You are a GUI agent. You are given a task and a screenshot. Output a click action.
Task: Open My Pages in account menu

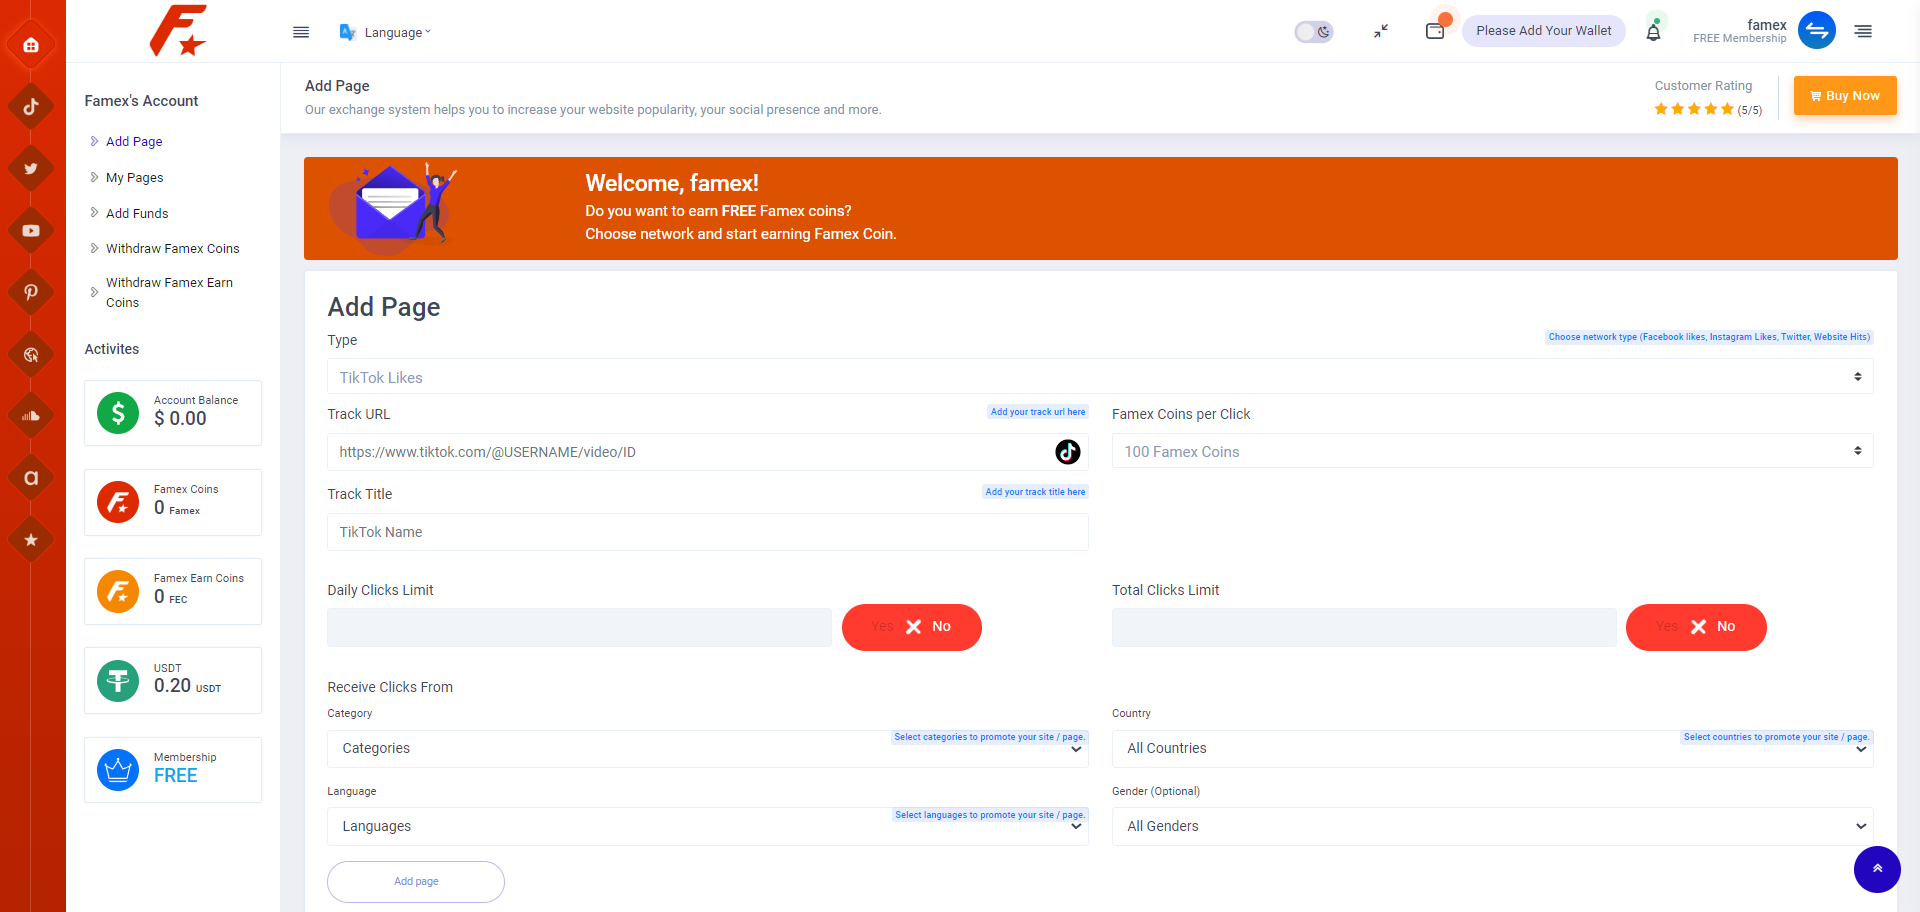point(134,178)
